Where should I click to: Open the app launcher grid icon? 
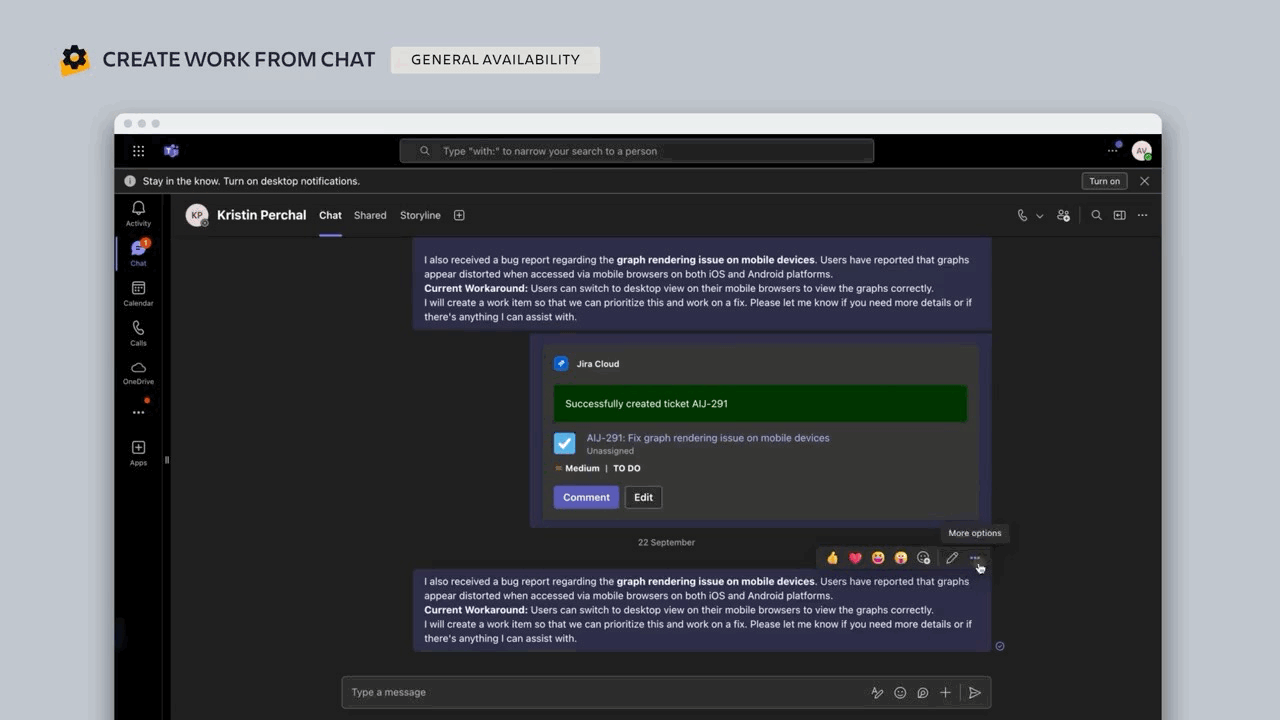(138, 151)
